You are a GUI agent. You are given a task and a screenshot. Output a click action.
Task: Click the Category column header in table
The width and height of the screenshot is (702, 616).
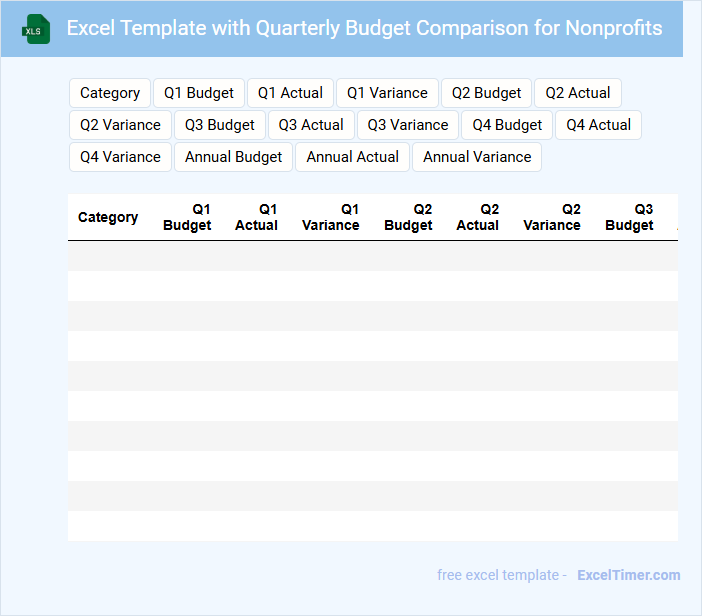108,217
